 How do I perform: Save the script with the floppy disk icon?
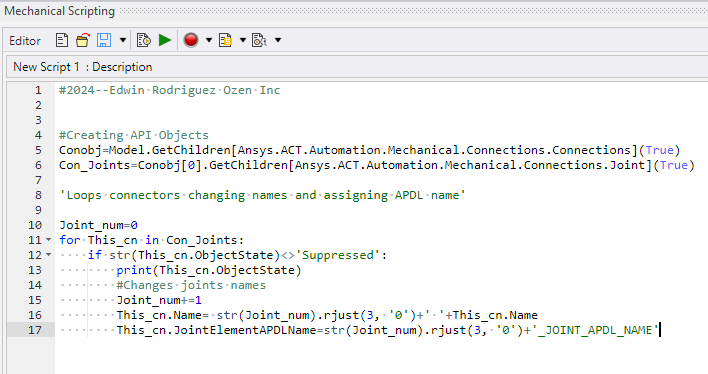(x=104, y=41)
